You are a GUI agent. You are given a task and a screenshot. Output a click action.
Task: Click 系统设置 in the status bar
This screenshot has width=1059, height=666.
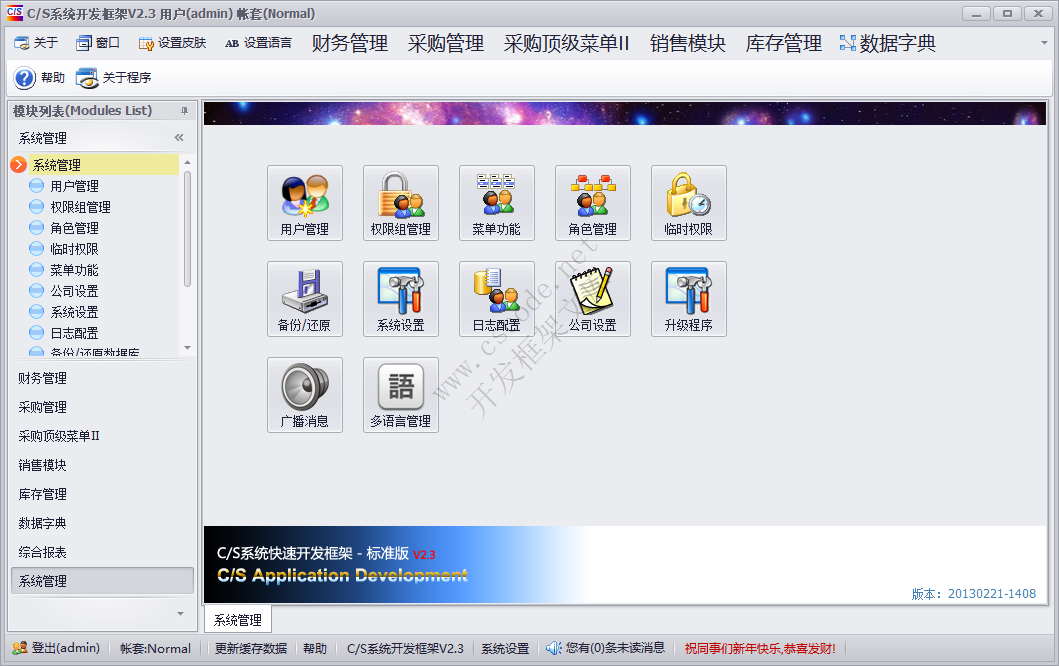pyautogui.click(x=505, y=648)
